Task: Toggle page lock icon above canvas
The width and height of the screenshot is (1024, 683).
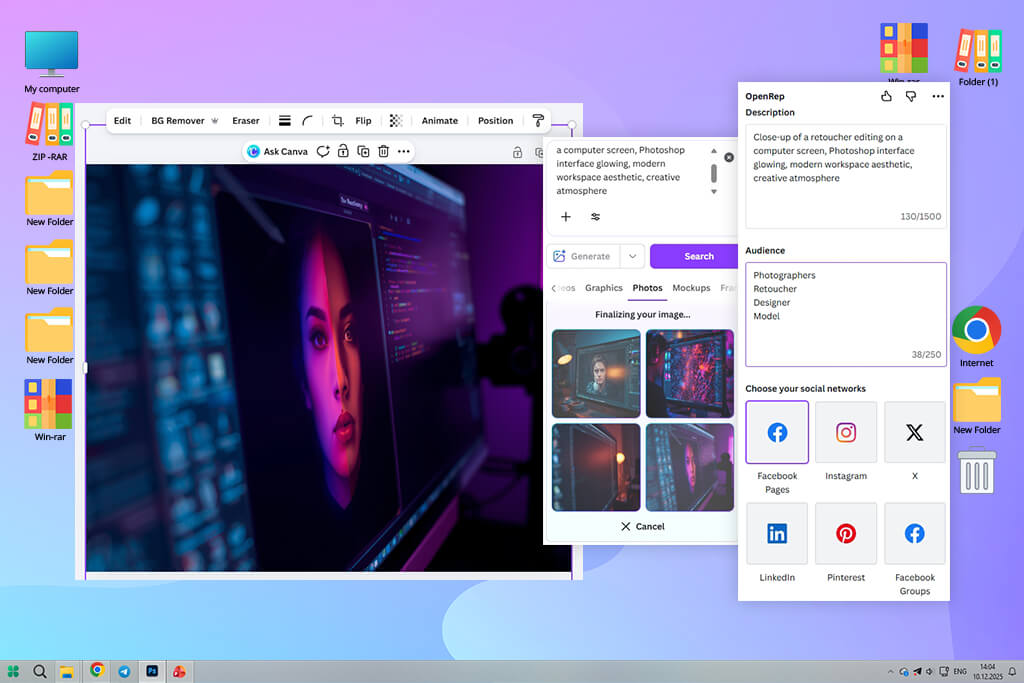Action: coord(517,153)
